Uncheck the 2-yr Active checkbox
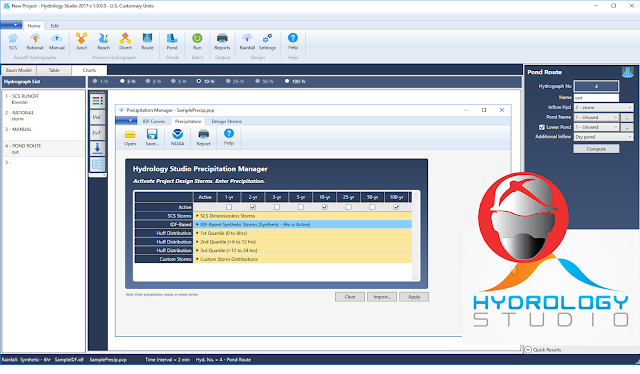640x374 pixels. pos(253,207)
